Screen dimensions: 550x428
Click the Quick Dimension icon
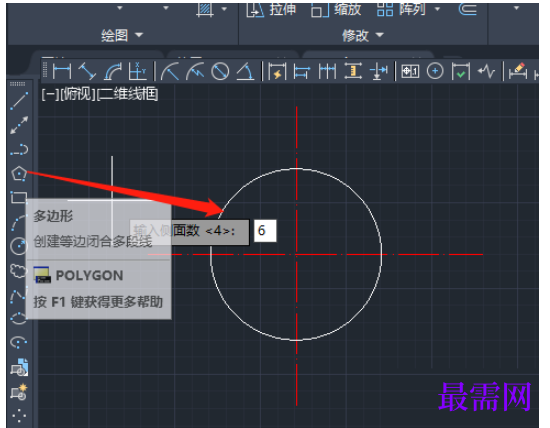point(277,71)
